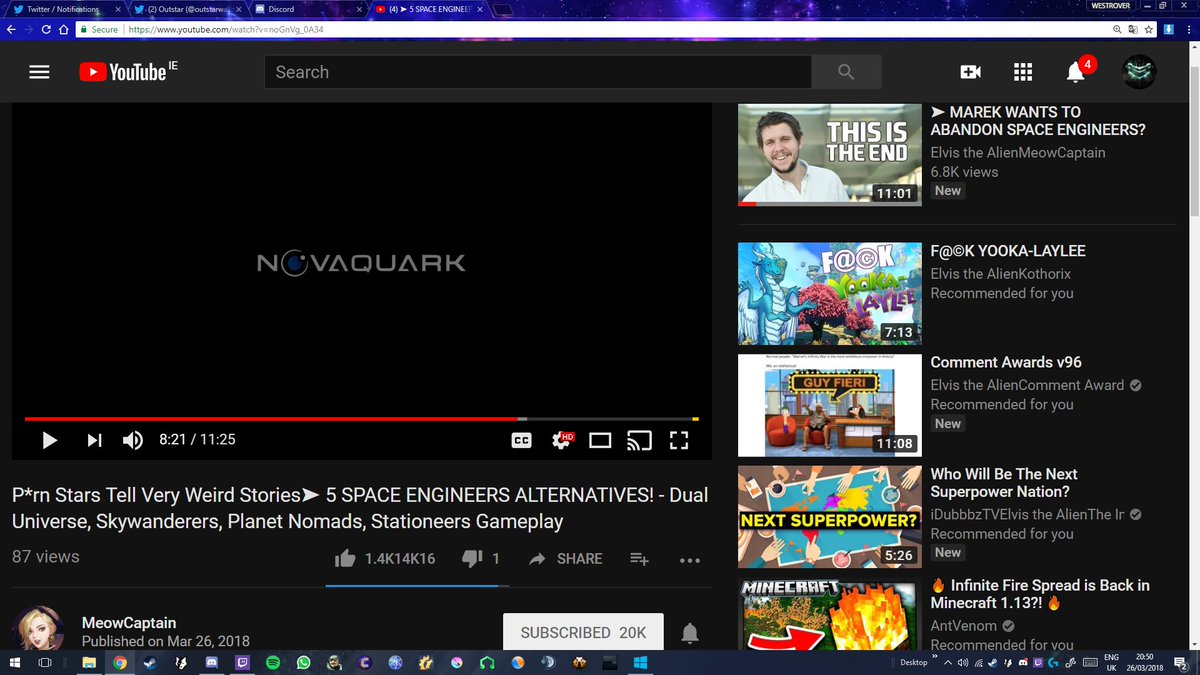Seek on the red video progress bar
The height and width of the screenshot is (675, 1200).
[x=361, y=419]
